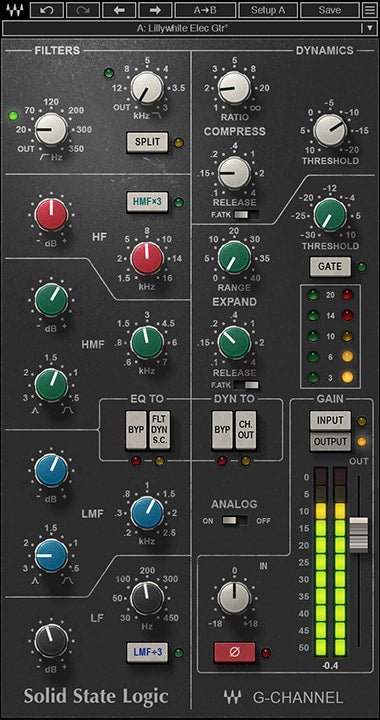Click the green HMF Q knob
The height and width of the screenshot is (720, 380).
tap(51, 384)
